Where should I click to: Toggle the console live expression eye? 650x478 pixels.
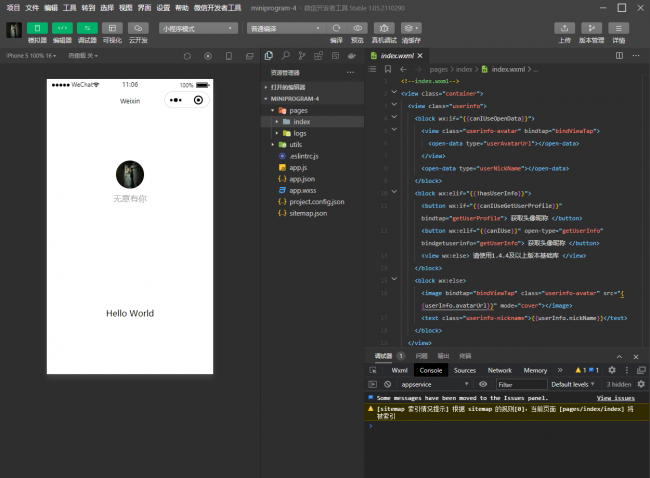tap(483, 384)
